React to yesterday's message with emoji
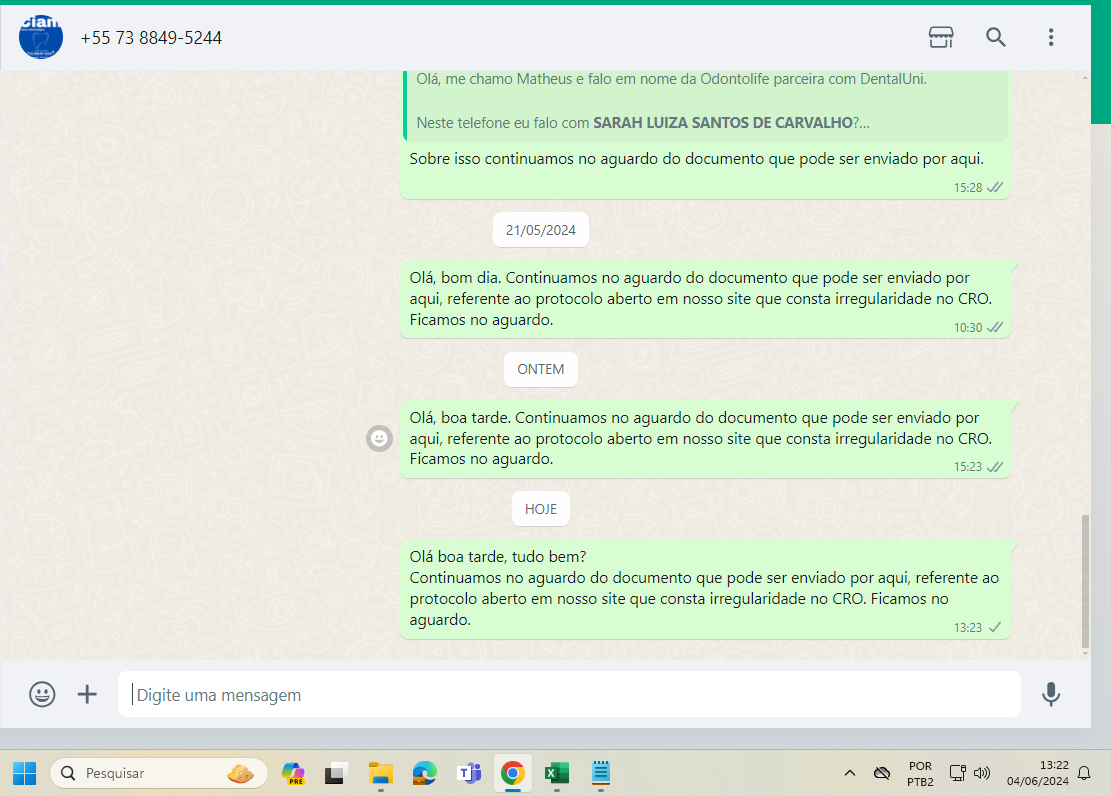Image resolution: width=1111 pixels, height=796 pixels. (379, 438)
